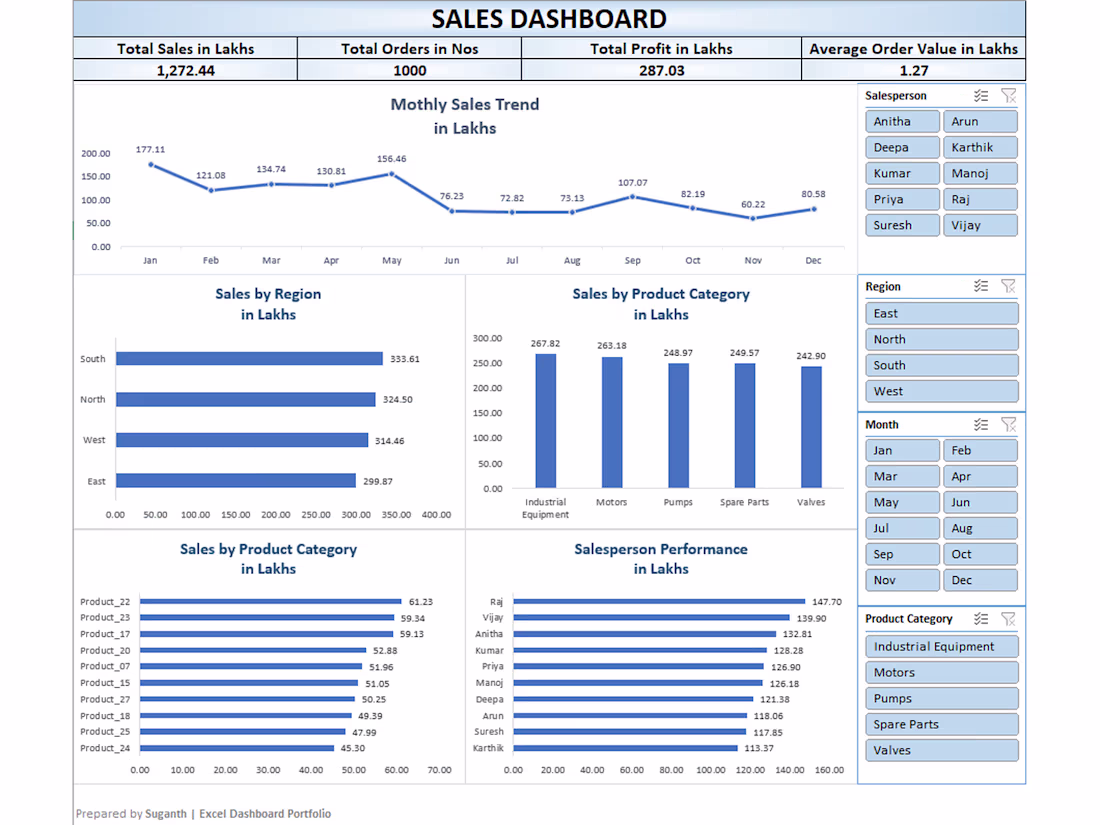This screenshot has height=825, width=1100.
Task: Select the Total Orders value 1000
Action: [410, 71]
